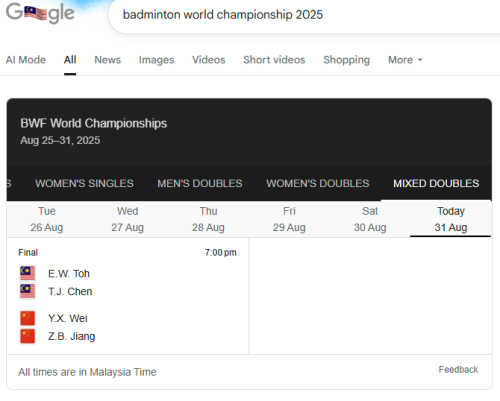Viewport: 500px width, 401px height.
Task: Click the Feedback link
Action: coord(458,370)
